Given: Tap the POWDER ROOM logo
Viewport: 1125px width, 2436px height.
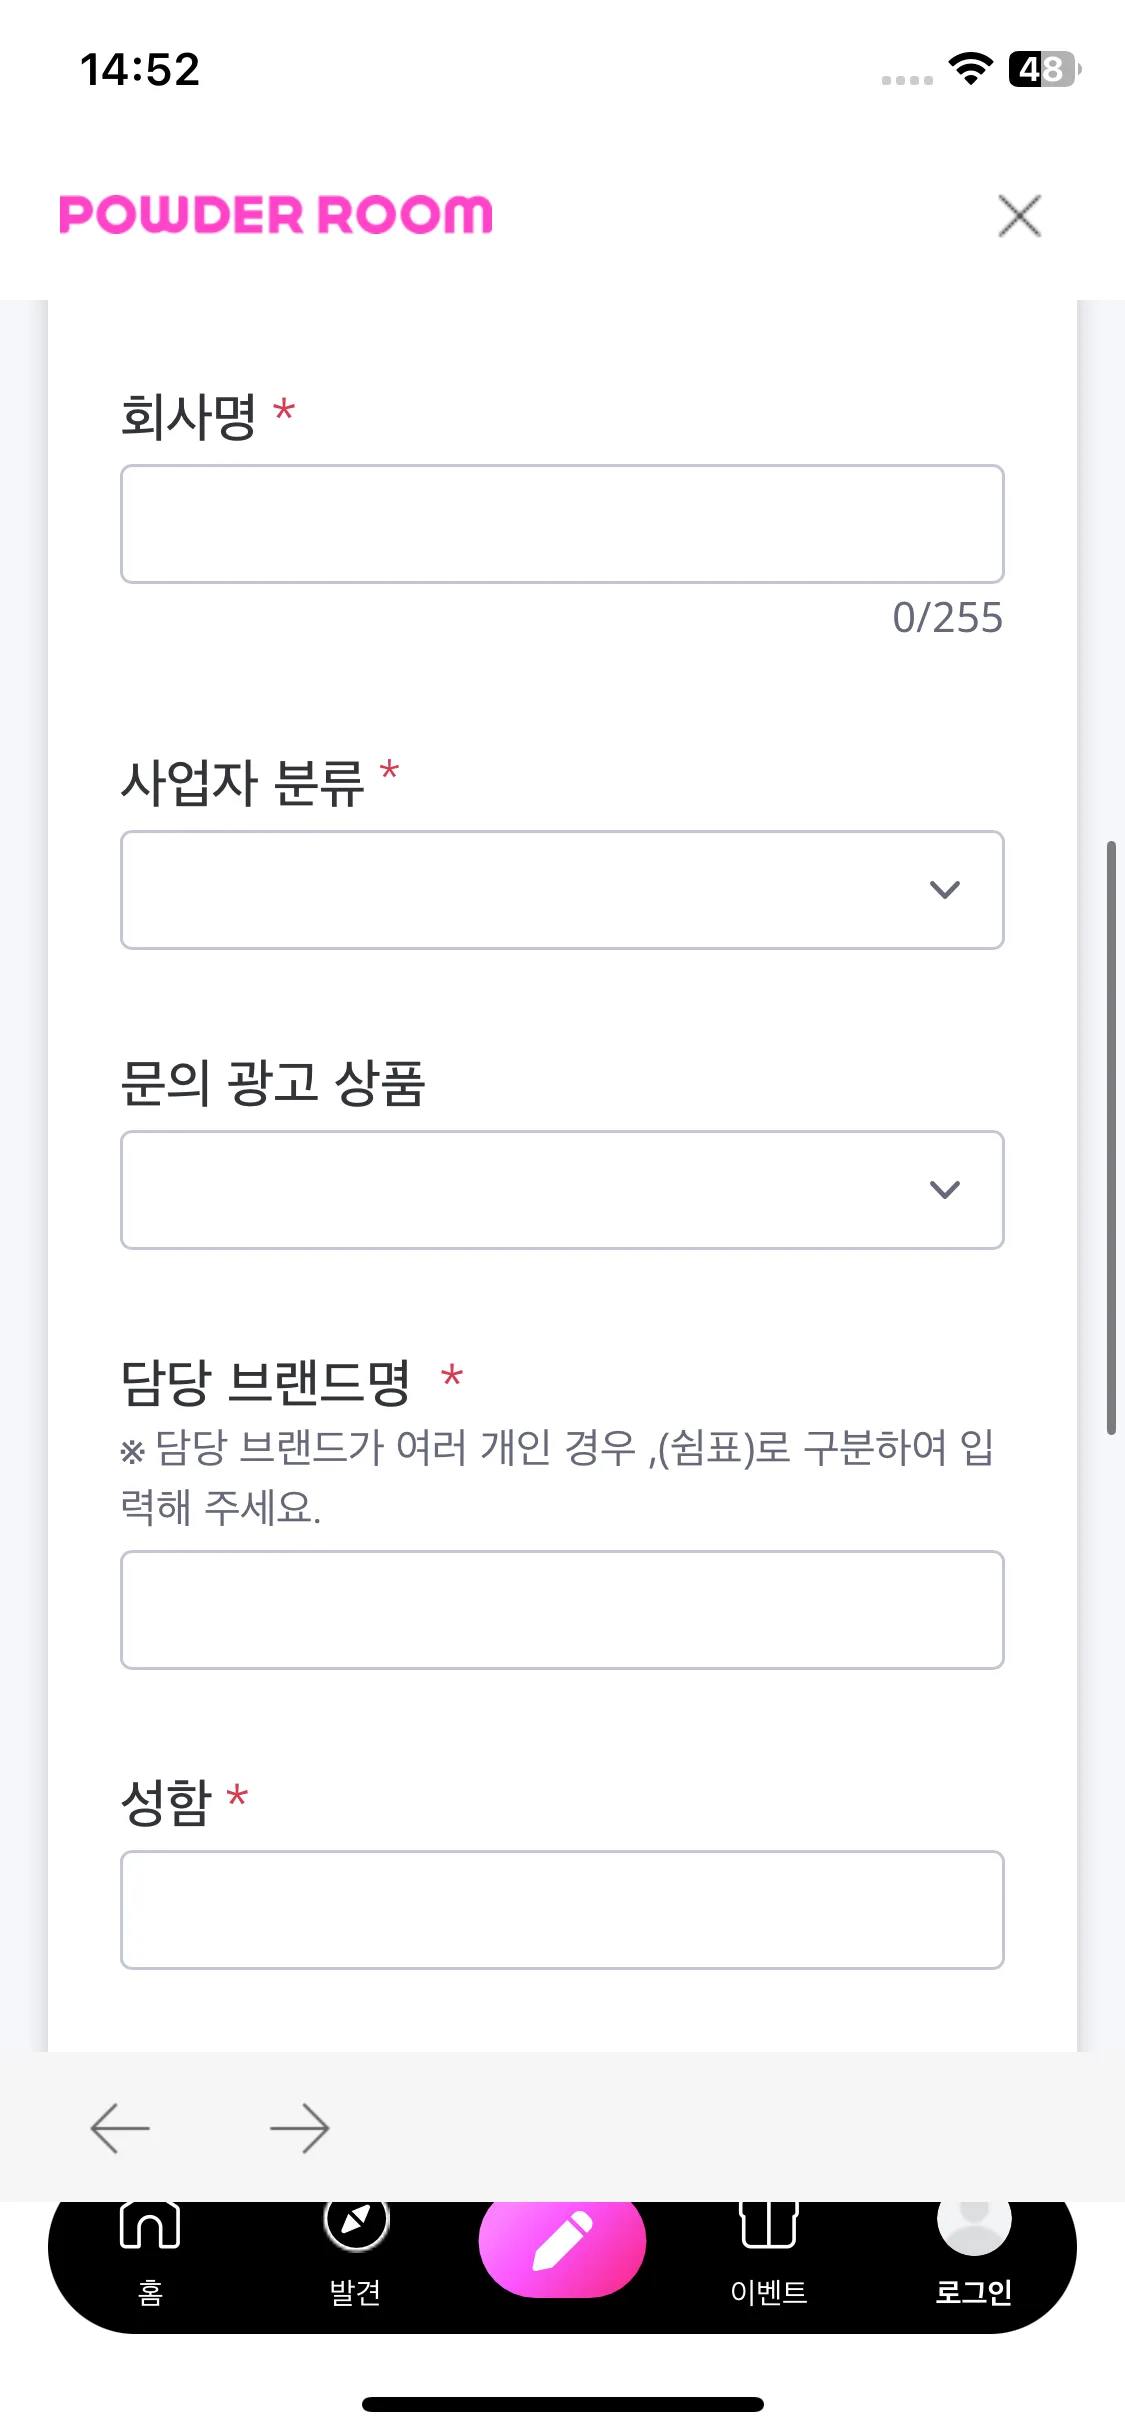Looking at the screenshot, I should (x=276, y=215).
